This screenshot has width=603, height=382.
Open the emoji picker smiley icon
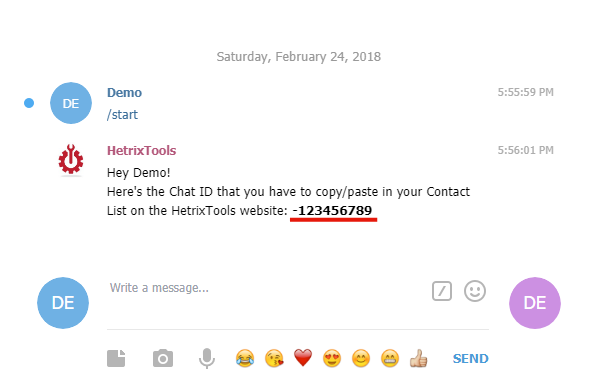[475, 291]
